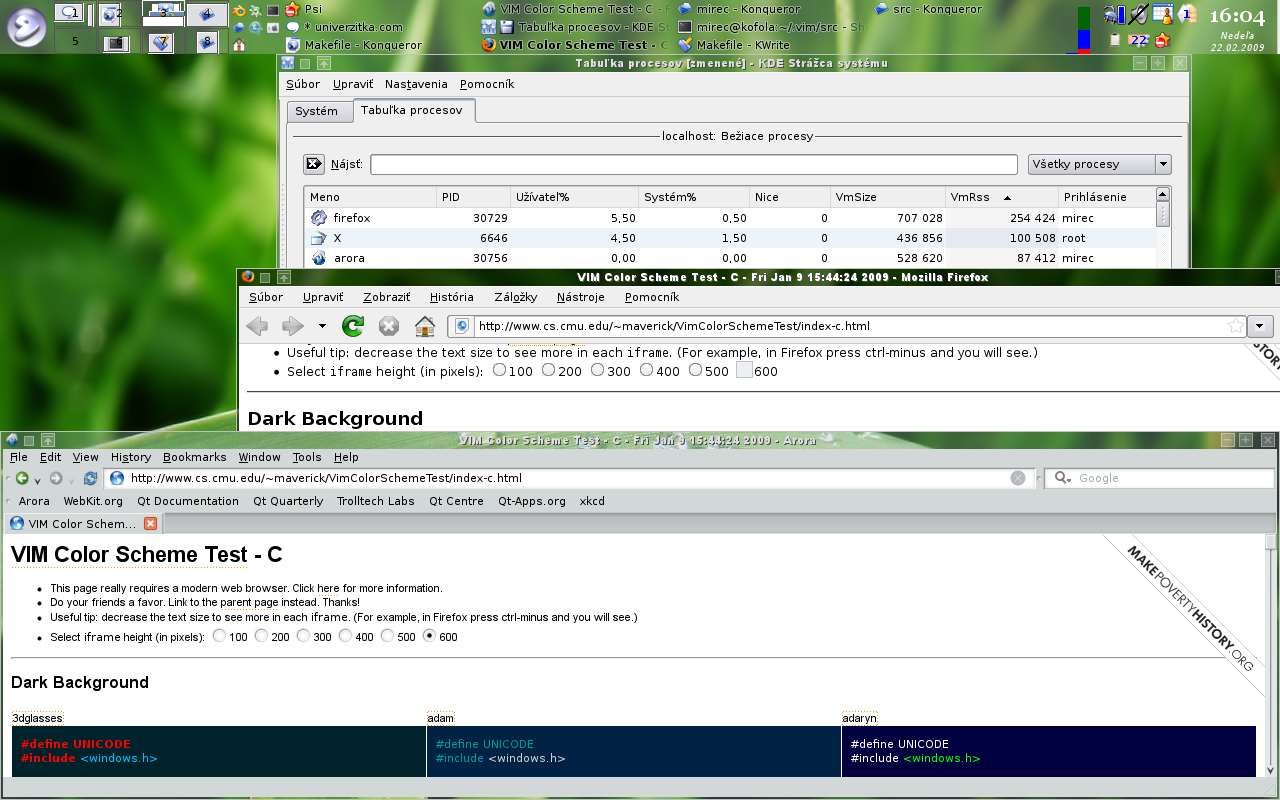Image resolution: width=1280 pixels, height=800 pixels.
Task: Click the muted volume tray icon
Action: coord(1139,14)
